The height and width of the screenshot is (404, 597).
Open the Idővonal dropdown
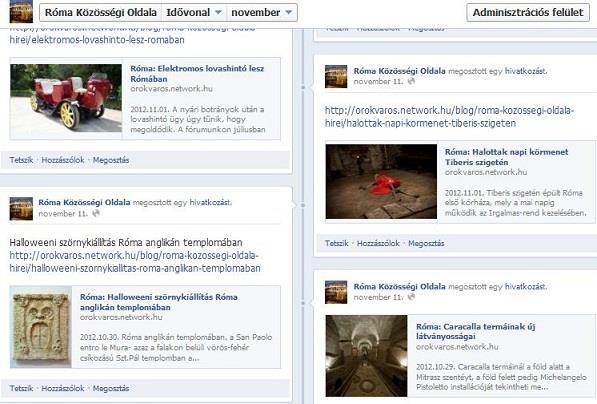coord(194,13)
